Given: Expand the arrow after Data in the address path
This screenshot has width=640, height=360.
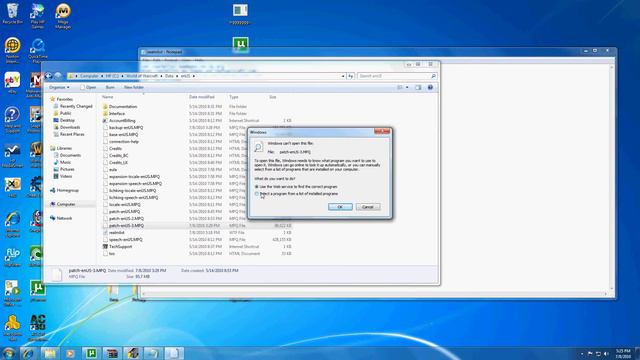Looking at the screenshot, I should pos(177,76).
